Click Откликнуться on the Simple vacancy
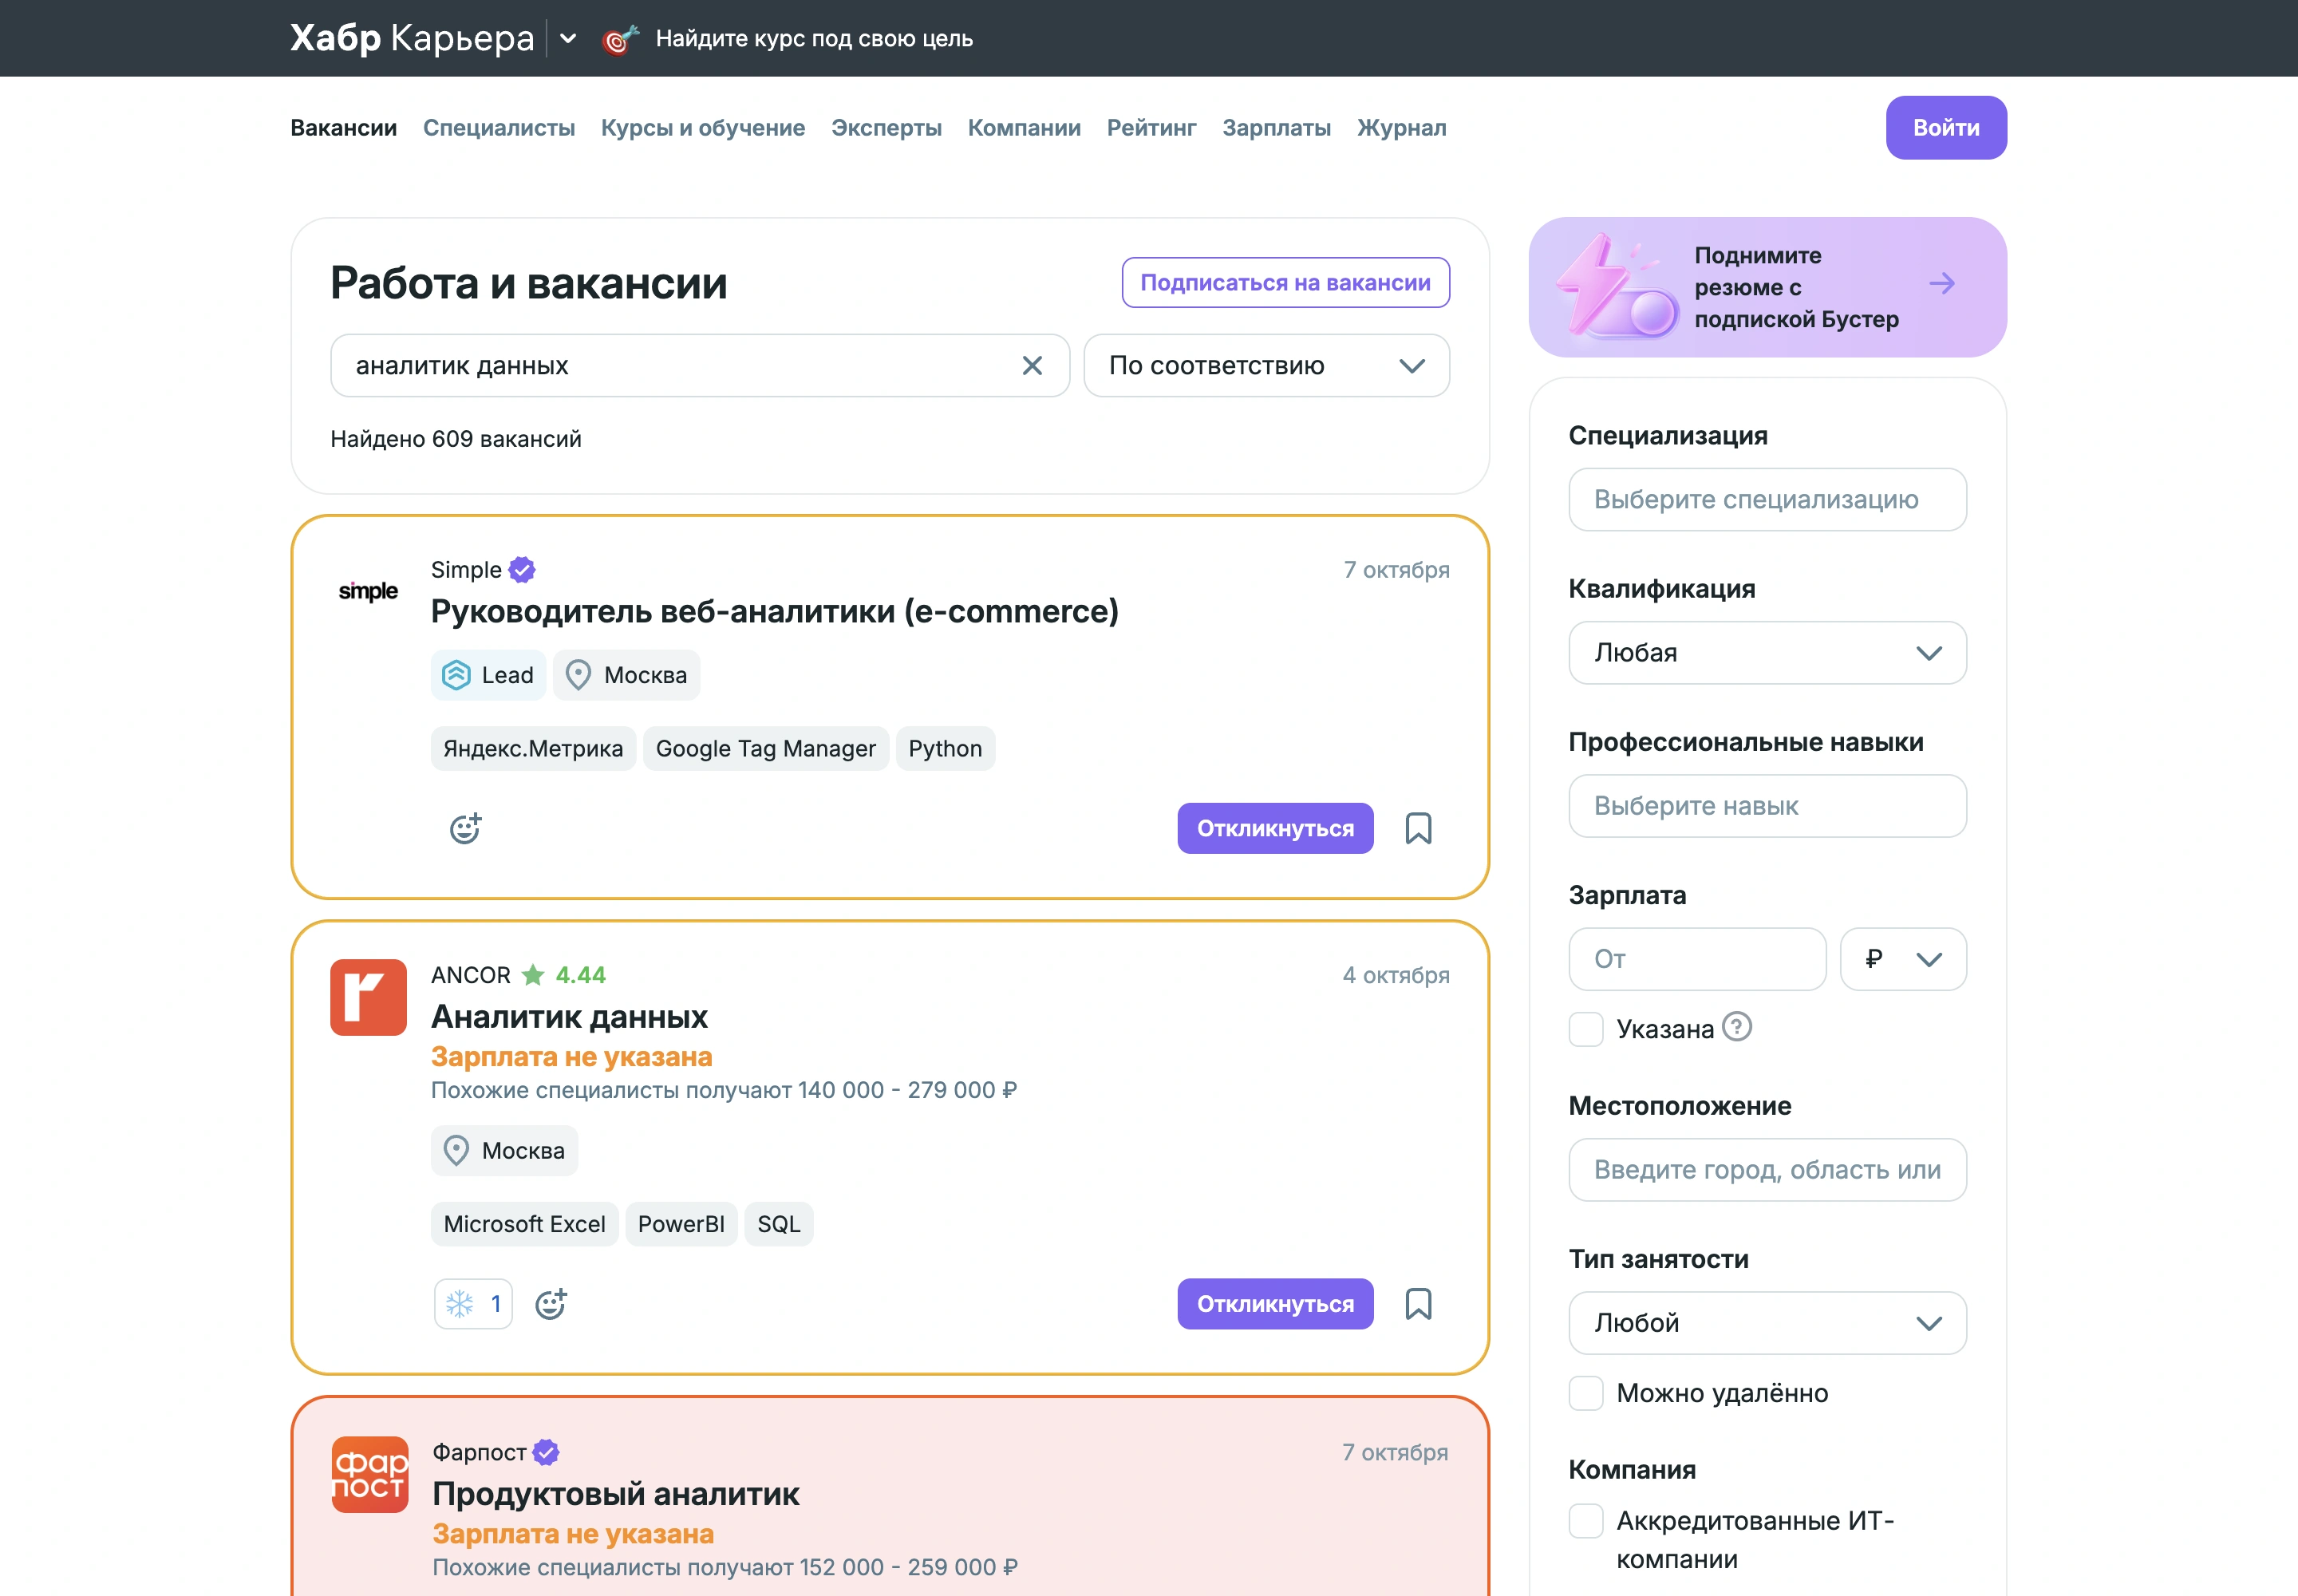The height and width of the screenshot is (1596, 2298). [1275, 828]
